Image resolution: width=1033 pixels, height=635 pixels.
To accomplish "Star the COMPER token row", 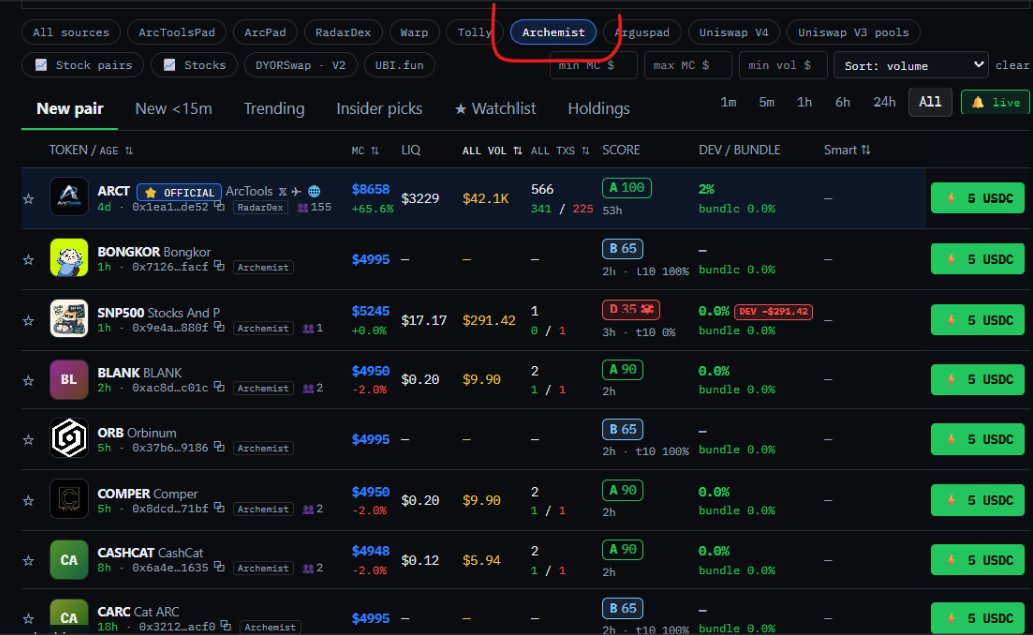I will point(28,501).
